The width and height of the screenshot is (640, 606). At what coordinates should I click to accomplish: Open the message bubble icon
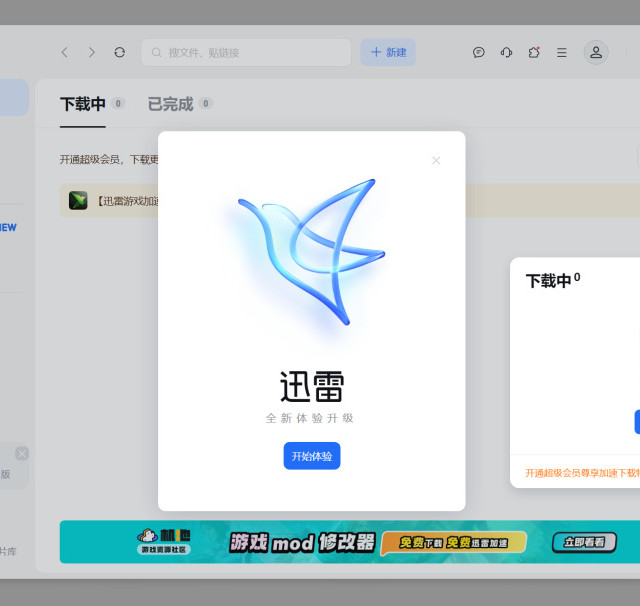pyautogui.click(x=478, y=52)
